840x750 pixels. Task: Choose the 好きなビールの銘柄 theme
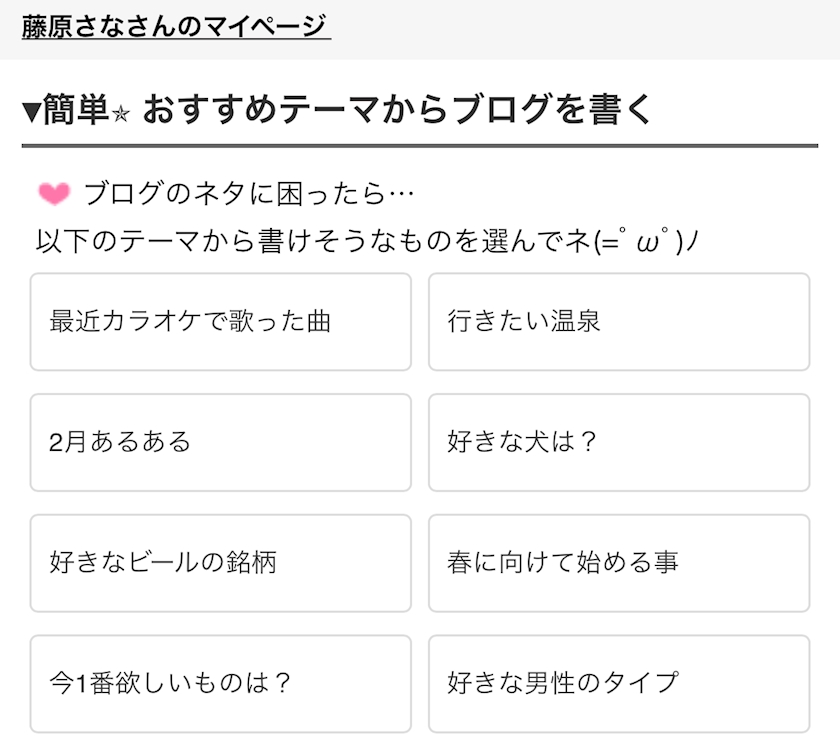[x=220, y=563]
